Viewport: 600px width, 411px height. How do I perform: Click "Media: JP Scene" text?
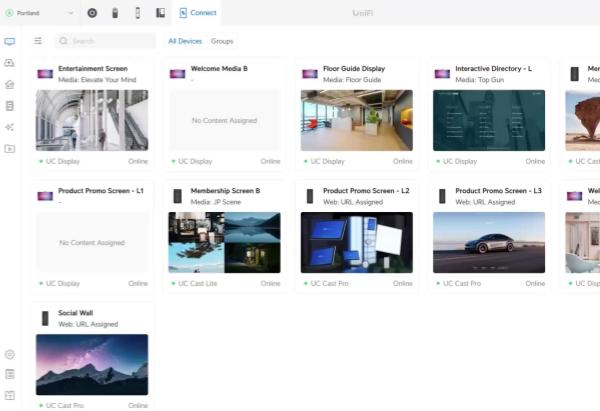[x=216, y=202]
